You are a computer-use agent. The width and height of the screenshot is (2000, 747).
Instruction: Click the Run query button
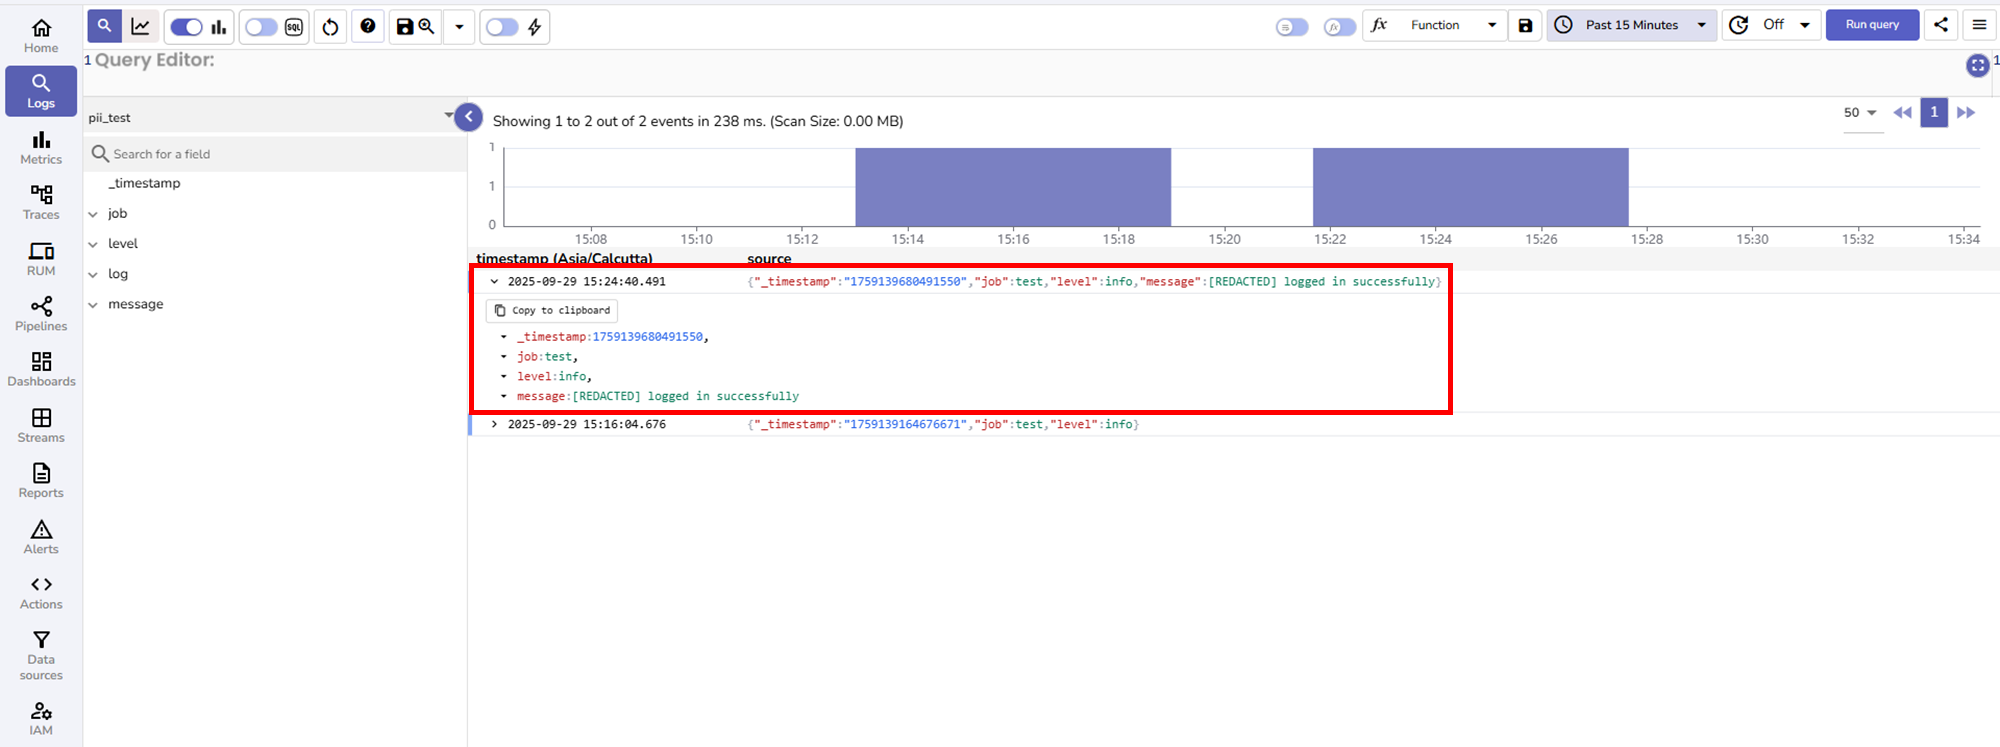coord(1871,25)
